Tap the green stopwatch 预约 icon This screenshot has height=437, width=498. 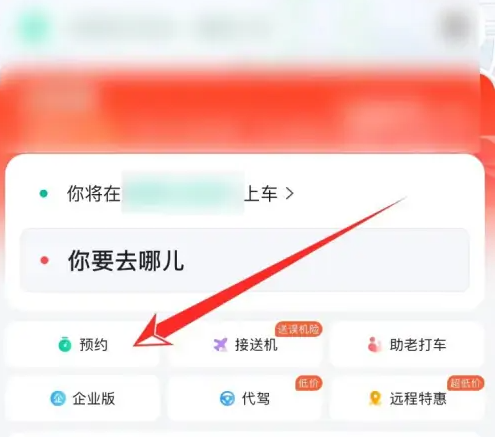point(65,345)
